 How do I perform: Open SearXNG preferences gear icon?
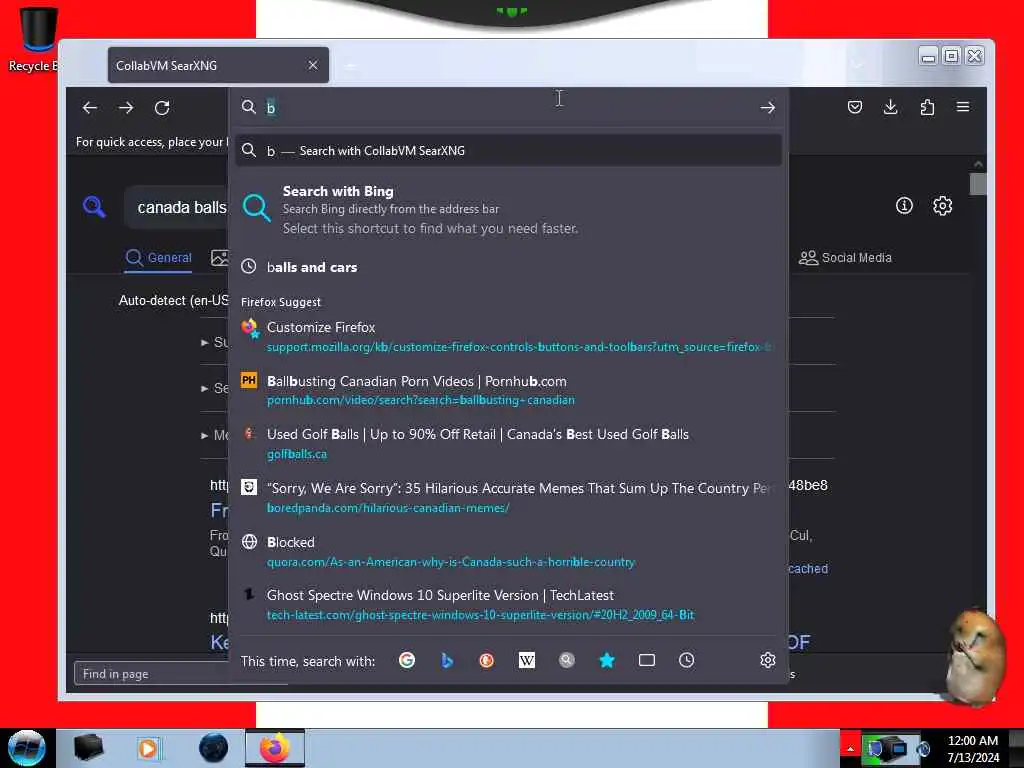(x=942, y=206)
